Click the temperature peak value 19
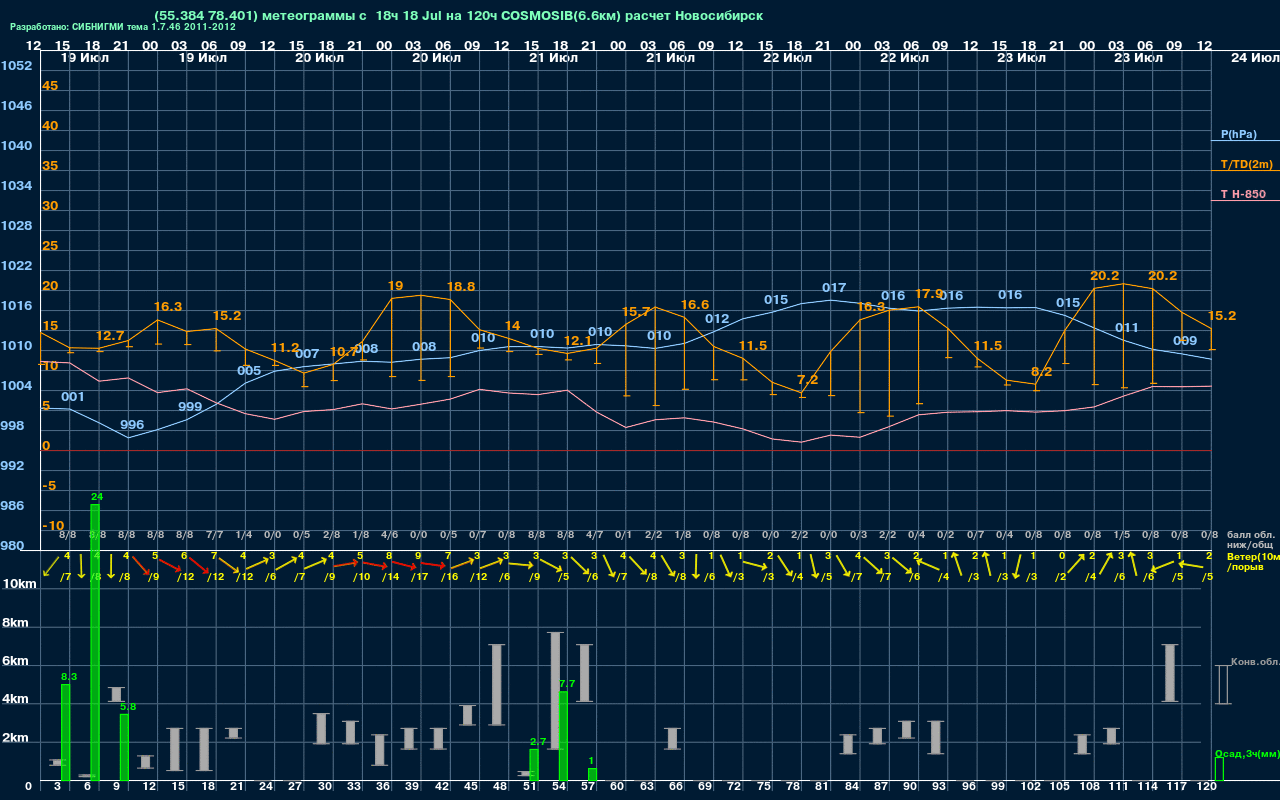Image resolution: width=1280 pixels, height=800 pixels. 395,286
